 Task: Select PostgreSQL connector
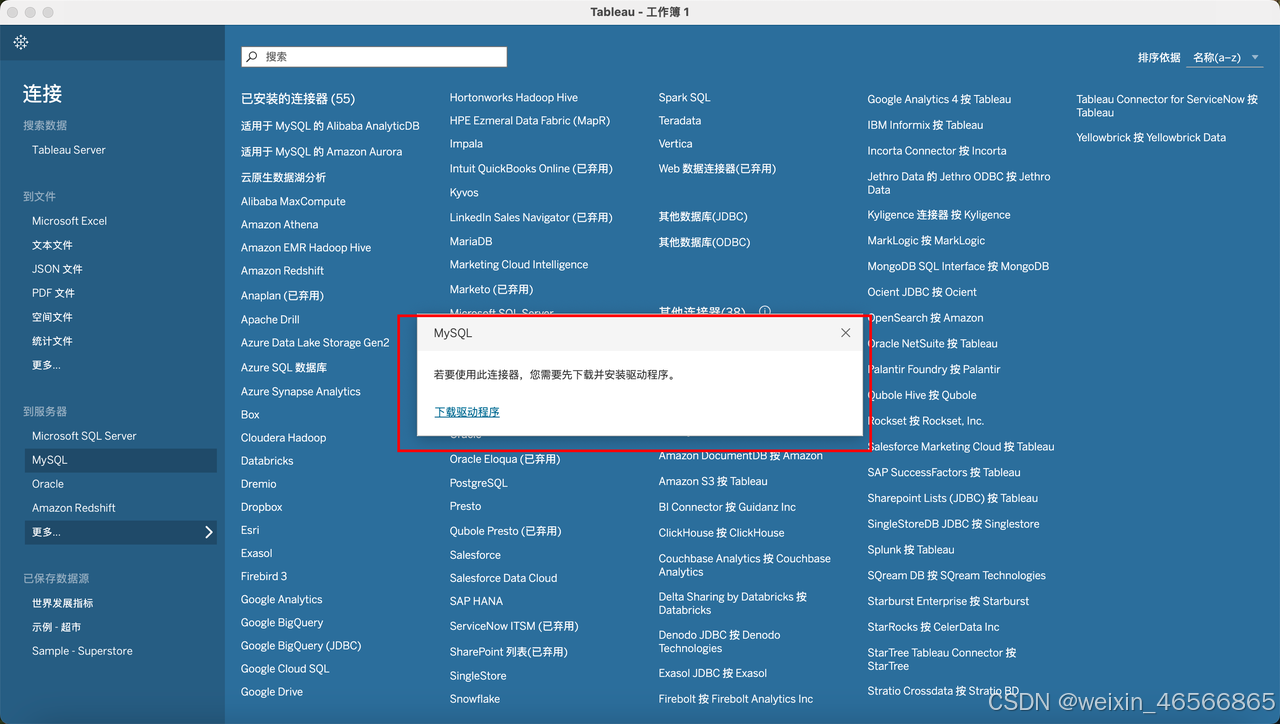479,483
